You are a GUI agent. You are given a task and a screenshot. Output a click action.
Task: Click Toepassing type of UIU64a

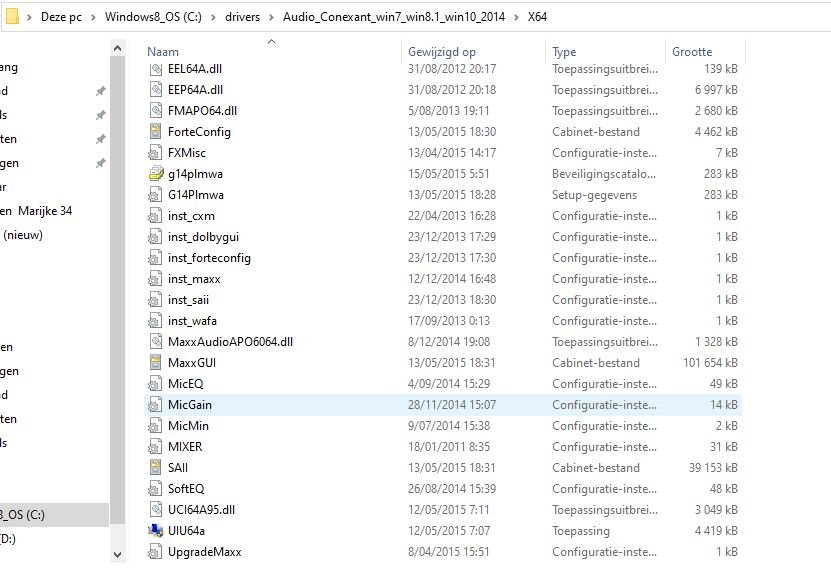[581, 531]
